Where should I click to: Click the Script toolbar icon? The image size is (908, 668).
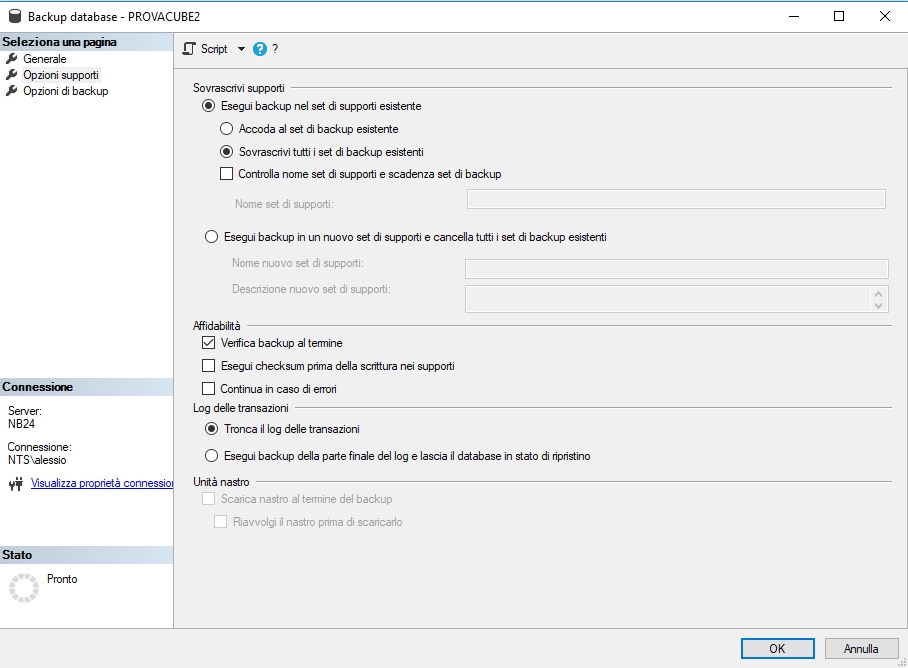[189, 49]
